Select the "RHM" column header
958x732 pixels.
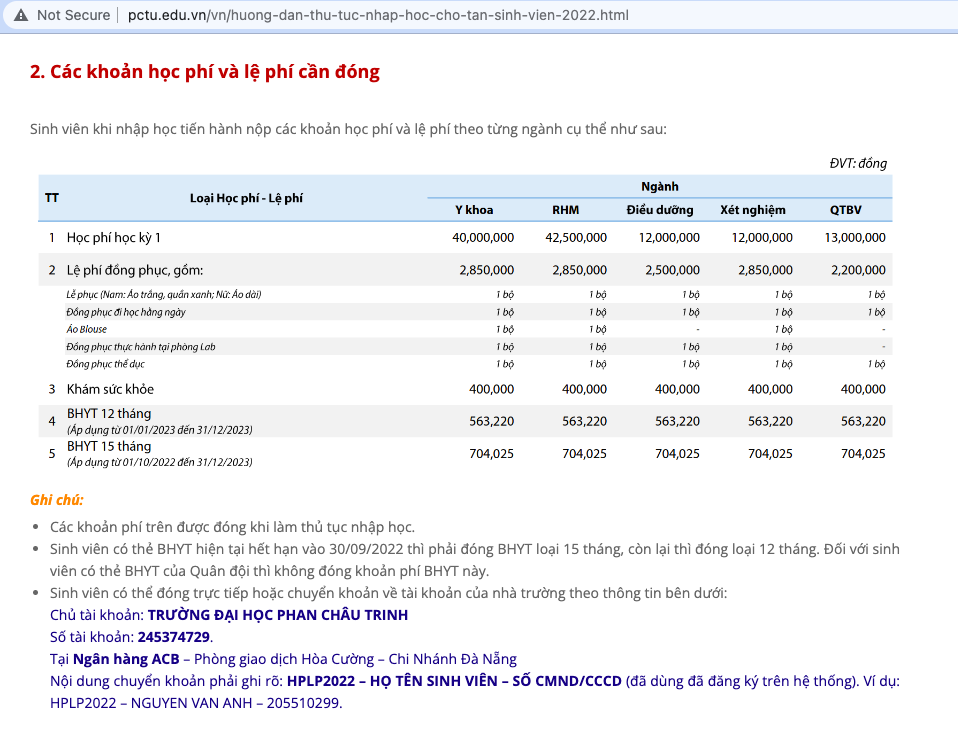[566, 210]
